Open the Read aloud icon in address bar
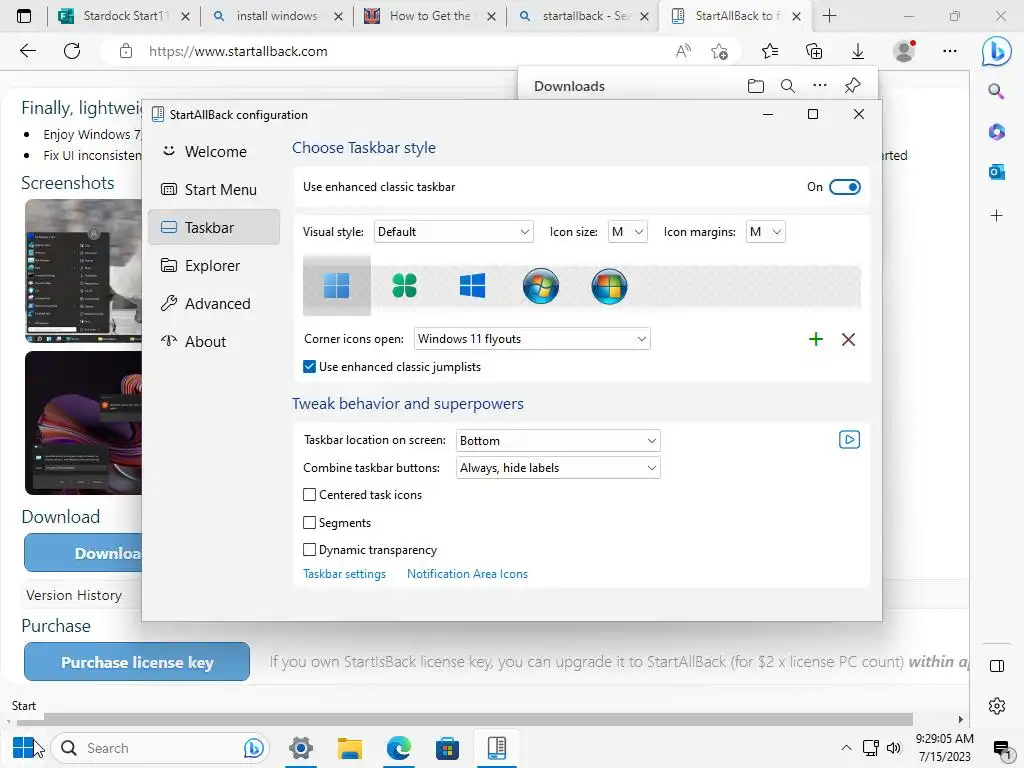This screenshot has height=768, width=1024. [683, 51]
